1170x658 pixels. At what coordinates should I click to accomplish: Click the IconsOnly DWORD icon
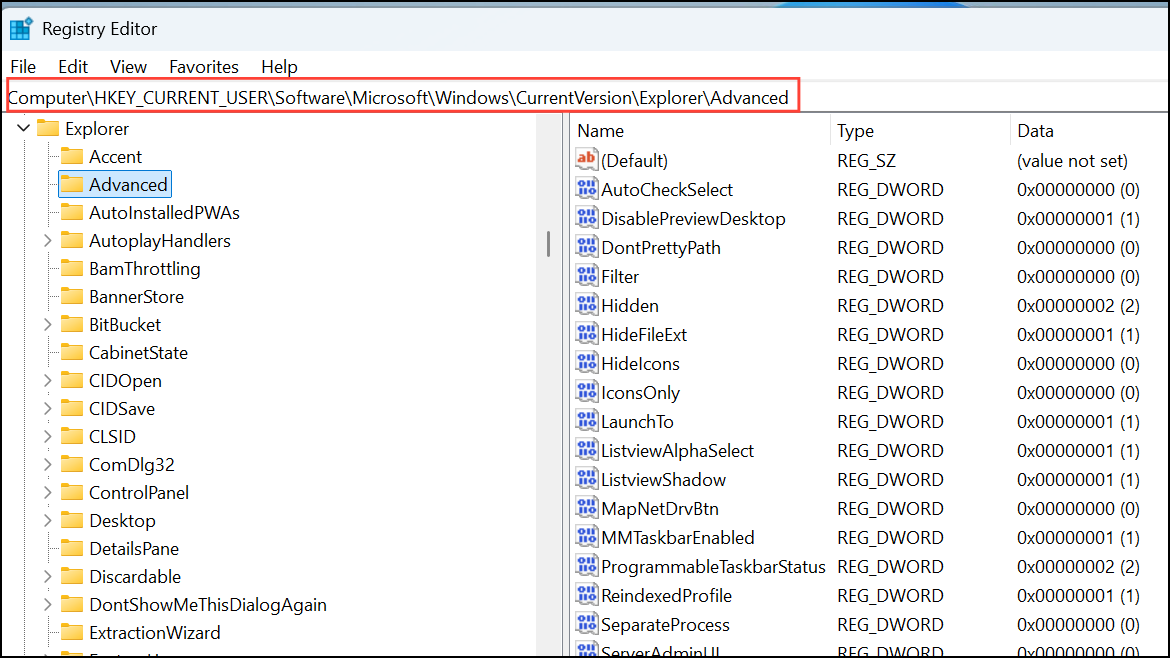pyautogui.click(x=586, y=392)
